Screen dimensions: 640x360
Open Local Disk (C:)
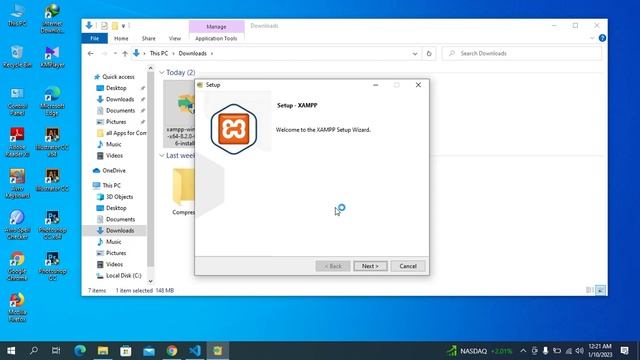tap(123, 276)
